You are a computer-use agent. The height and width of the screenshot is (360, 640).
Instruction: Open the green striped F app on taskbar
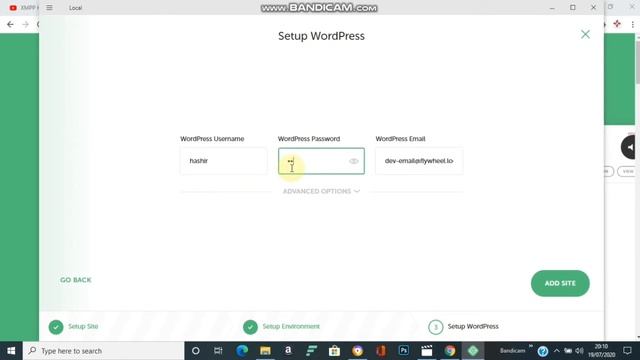click(311, 351)
